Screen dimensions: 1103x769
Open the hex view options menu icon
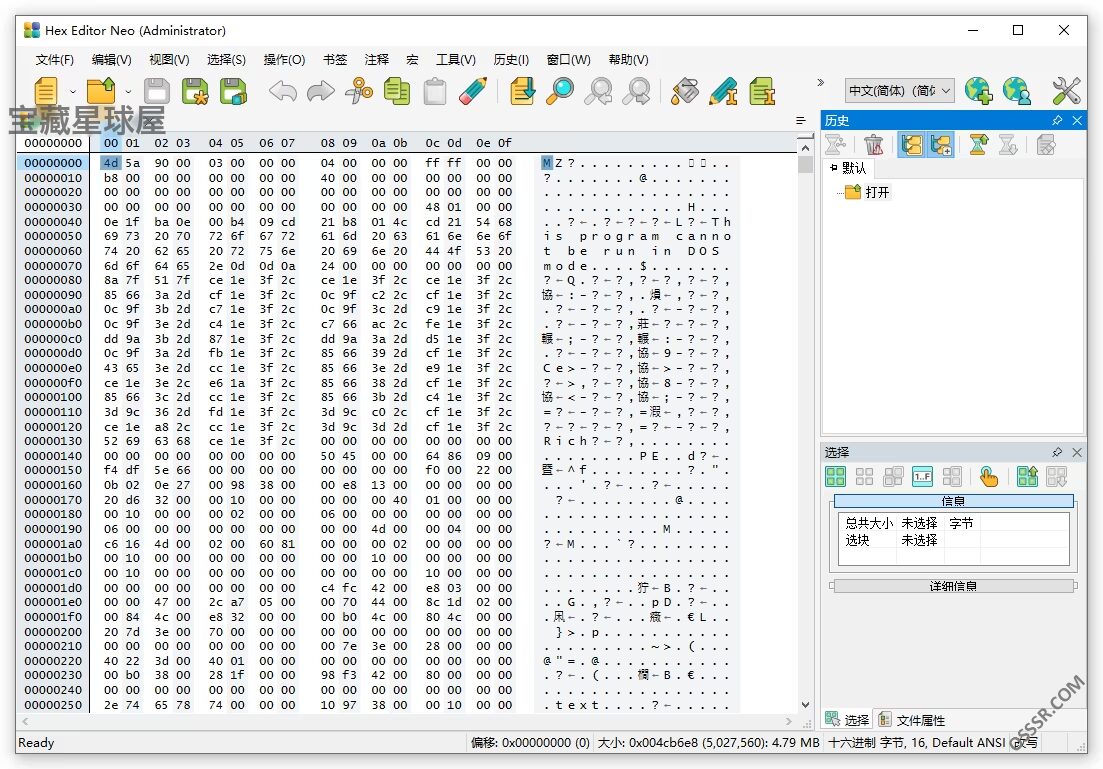pyautogui.click(x=801, y=120)
